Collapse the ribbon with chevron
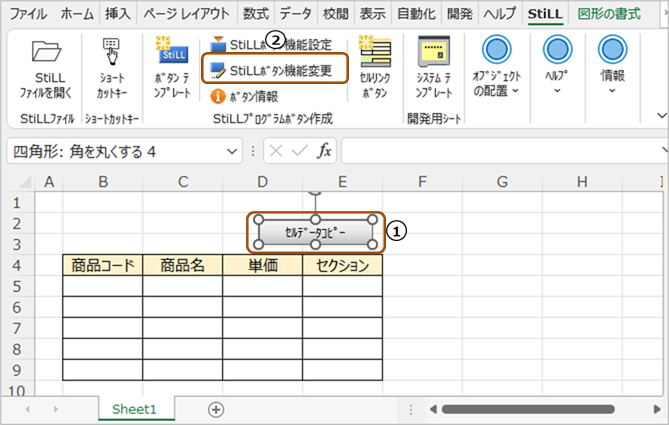The height and width of the screenshot is (425, 669). click(x=662, y=116)
